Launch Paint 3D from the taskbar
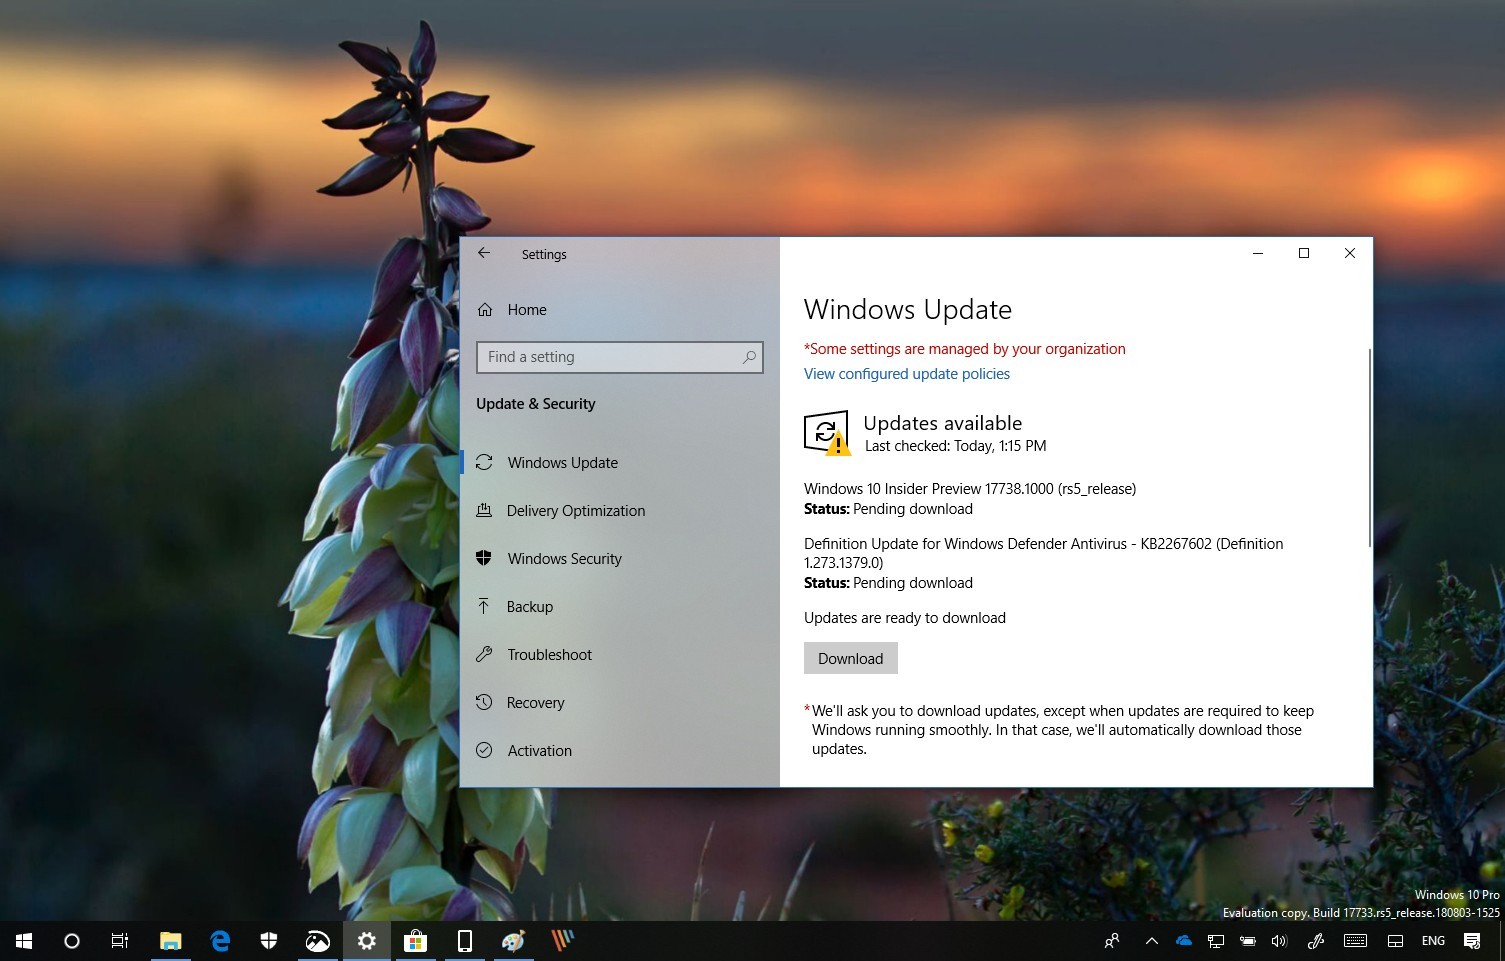This screenshot has width=1505, height=961. tap(514, 940)
